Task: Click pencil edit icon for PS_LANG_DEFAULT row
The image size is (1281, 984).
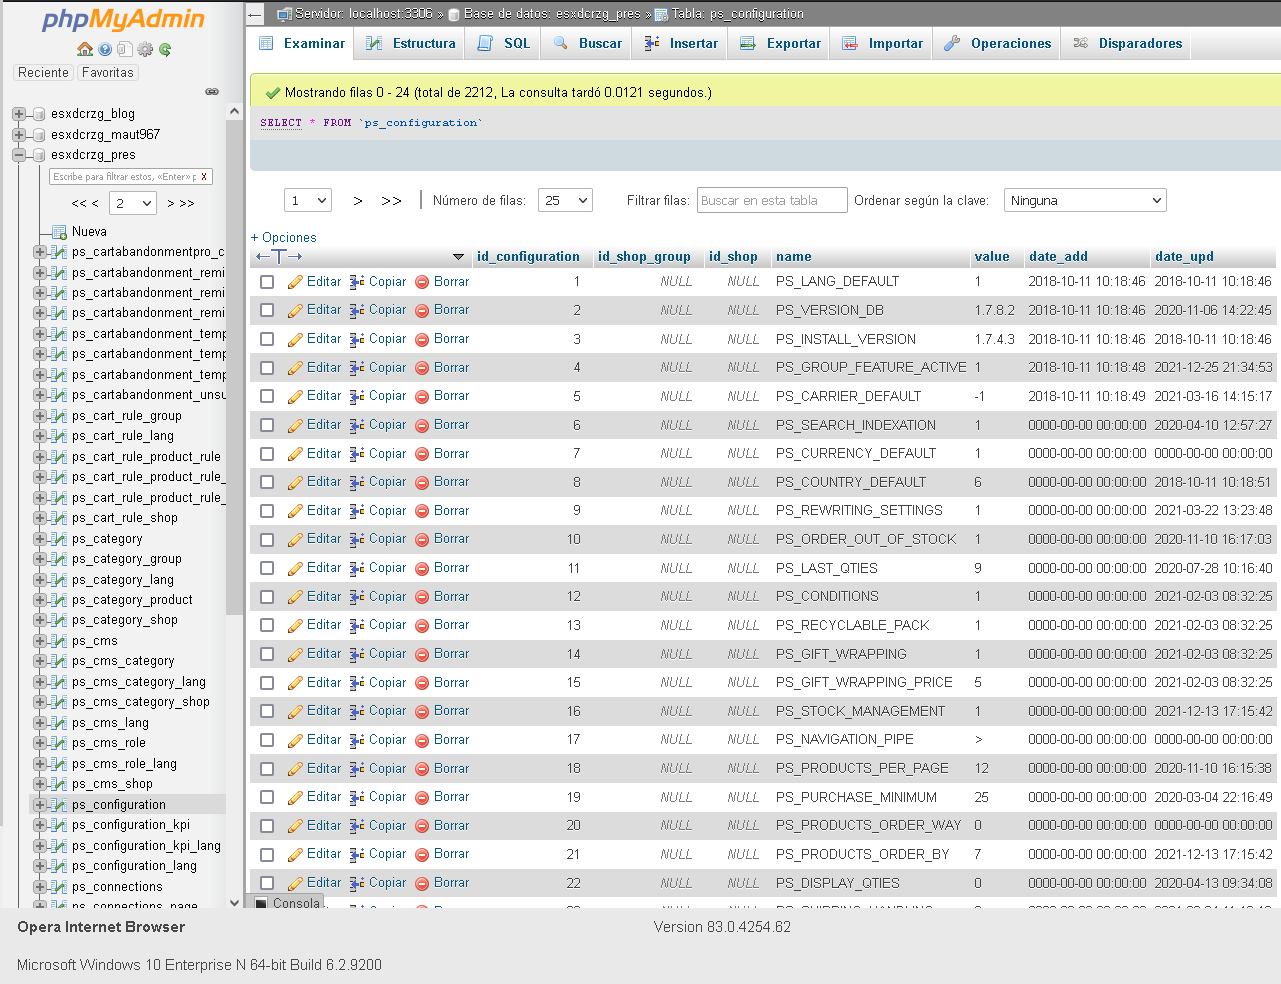Action: (295, 283)
